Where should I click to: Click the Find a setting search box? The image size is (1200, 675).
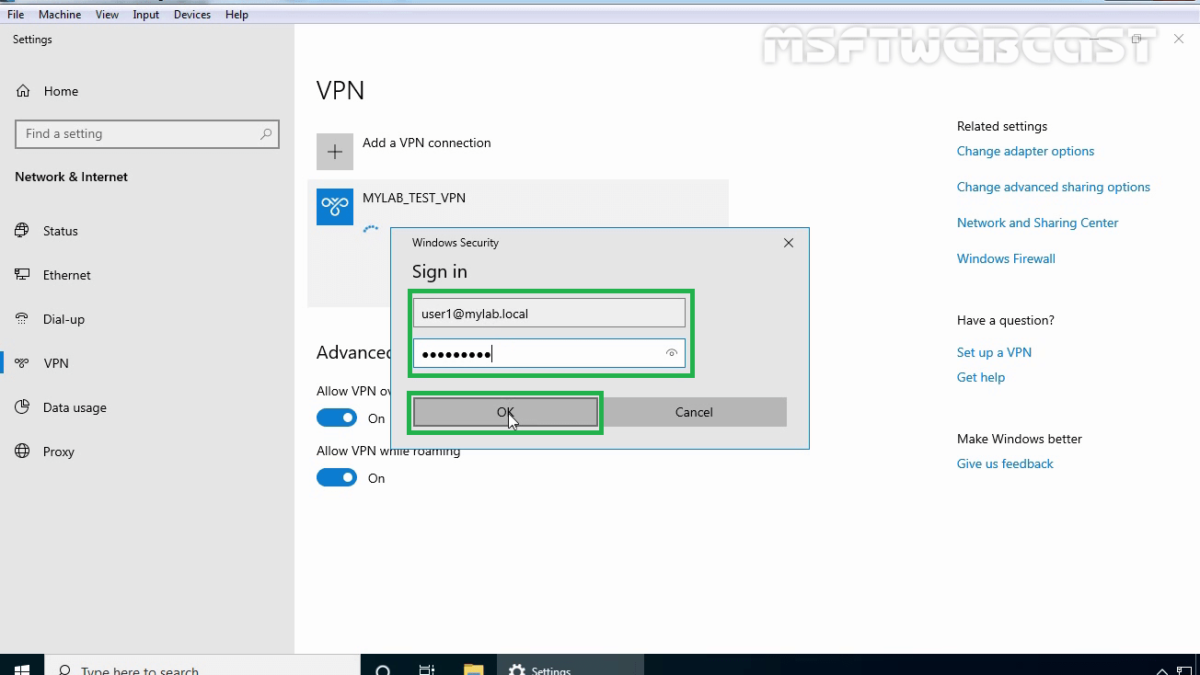click(x=147, y=134)
